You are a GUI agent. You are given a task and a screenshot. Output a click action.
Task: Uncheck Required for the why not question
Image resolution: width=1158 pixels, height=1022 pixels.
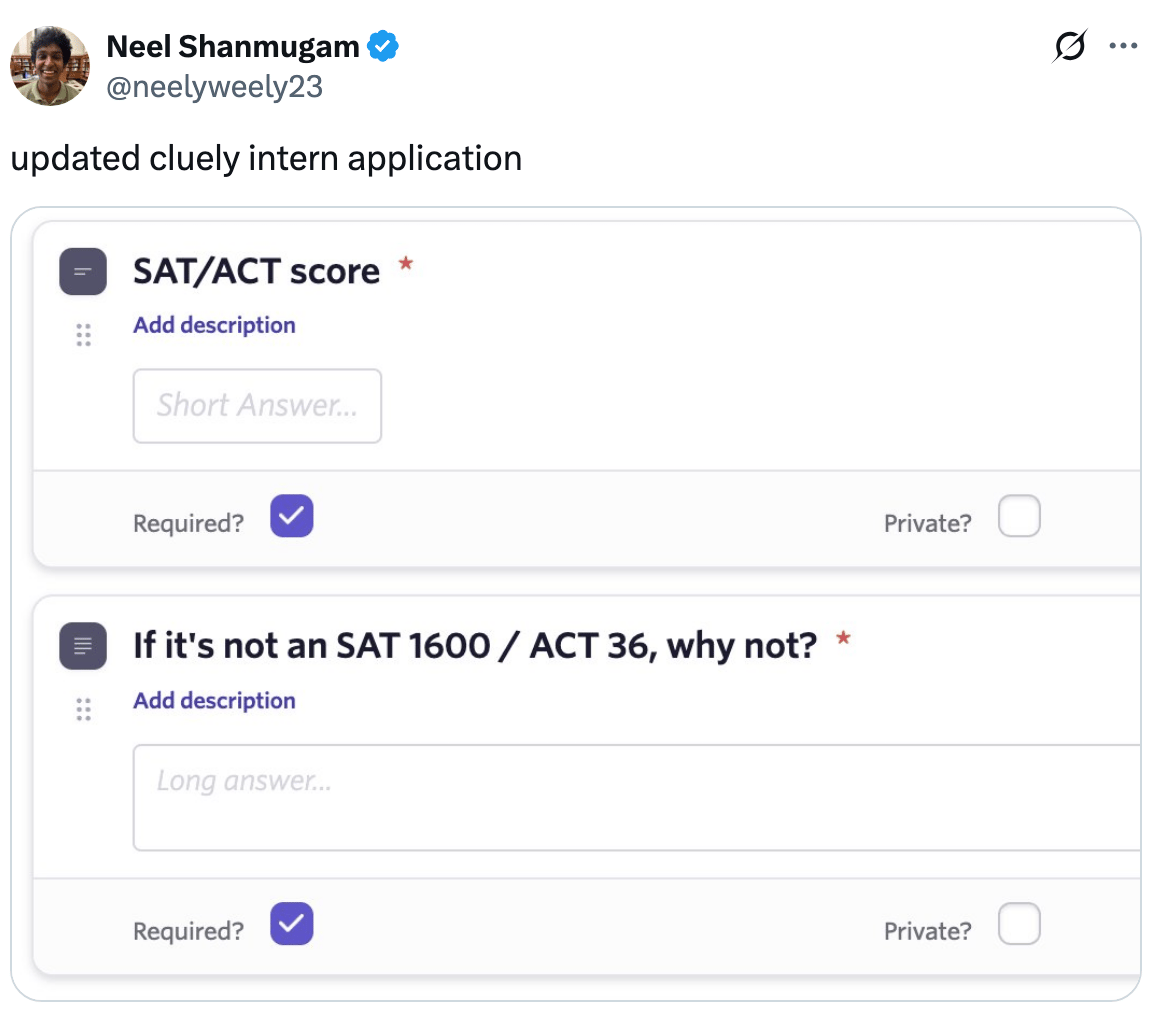(x=292, y=924)
